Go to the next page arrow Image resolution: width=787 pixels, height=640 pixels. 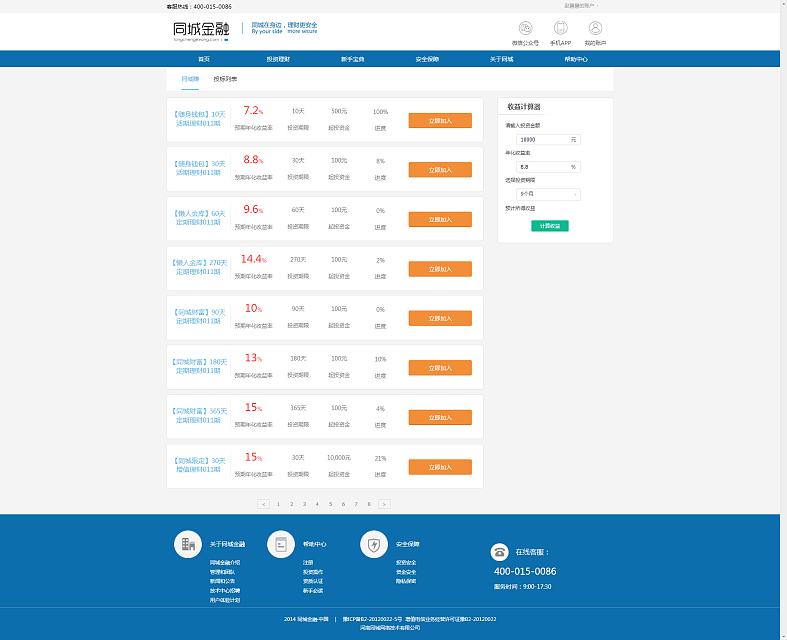tap(384, 504)
